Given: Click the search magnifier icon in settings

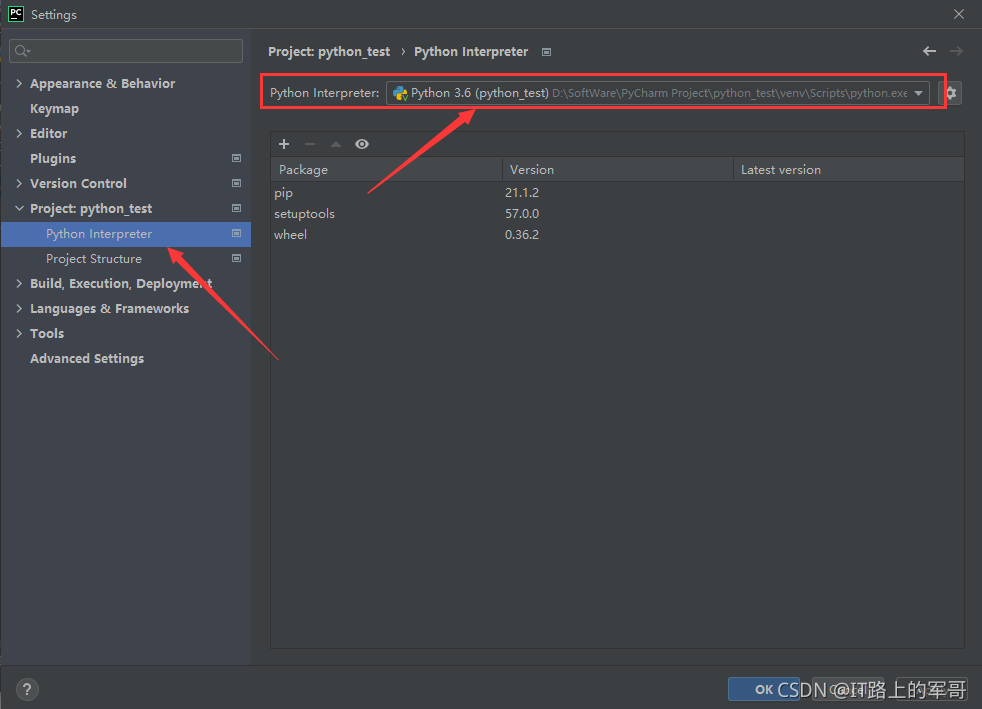Looking at the screenshot, I should [x=23, y=51].
